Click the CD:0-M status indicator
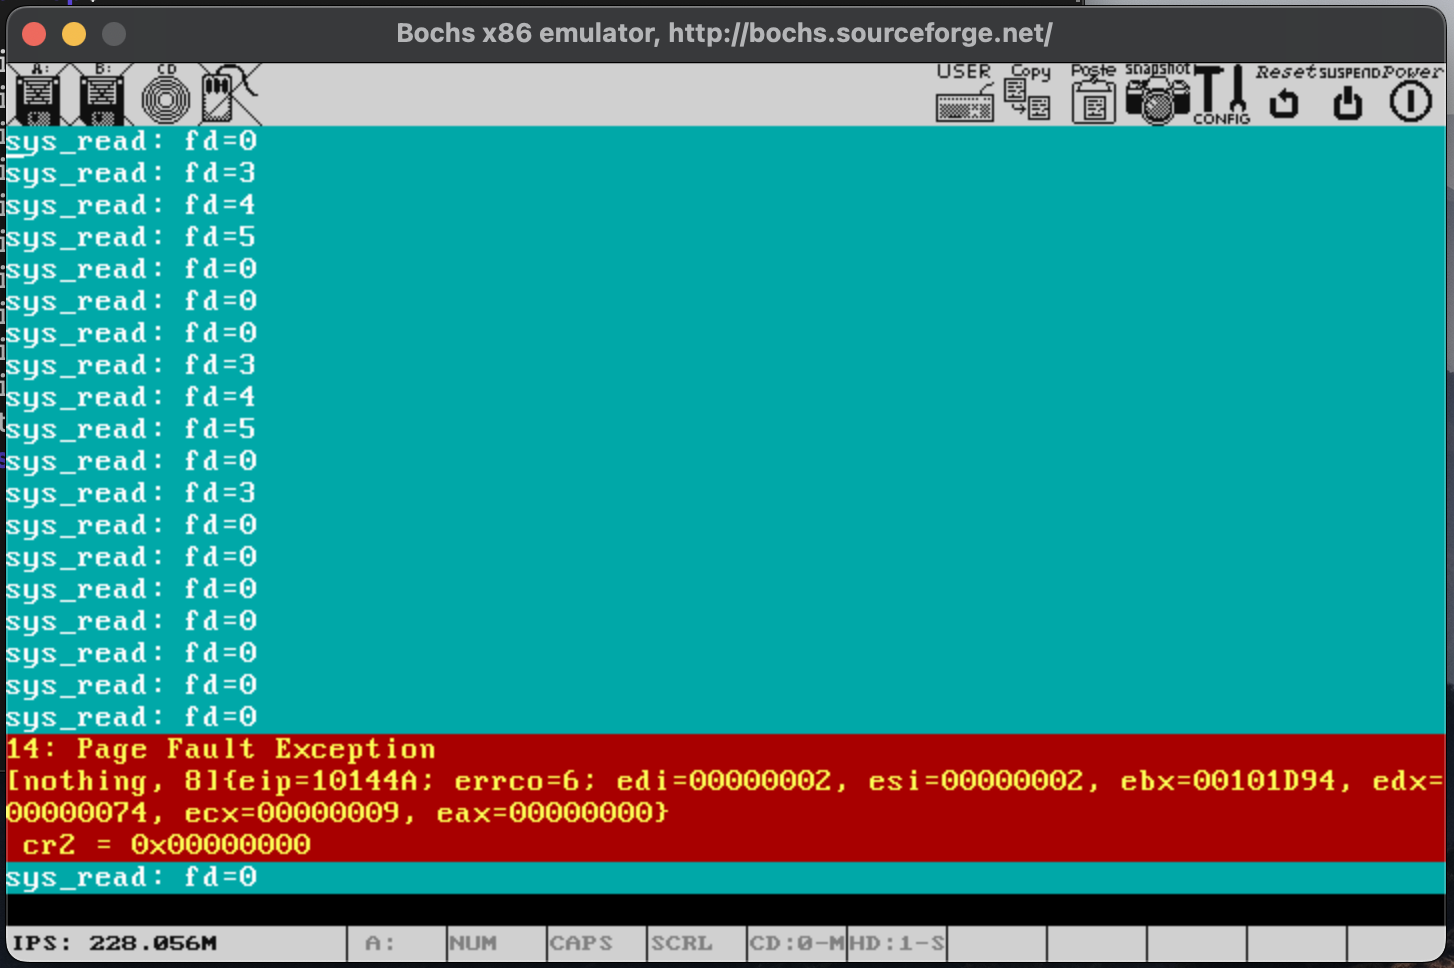 point(796,943)
